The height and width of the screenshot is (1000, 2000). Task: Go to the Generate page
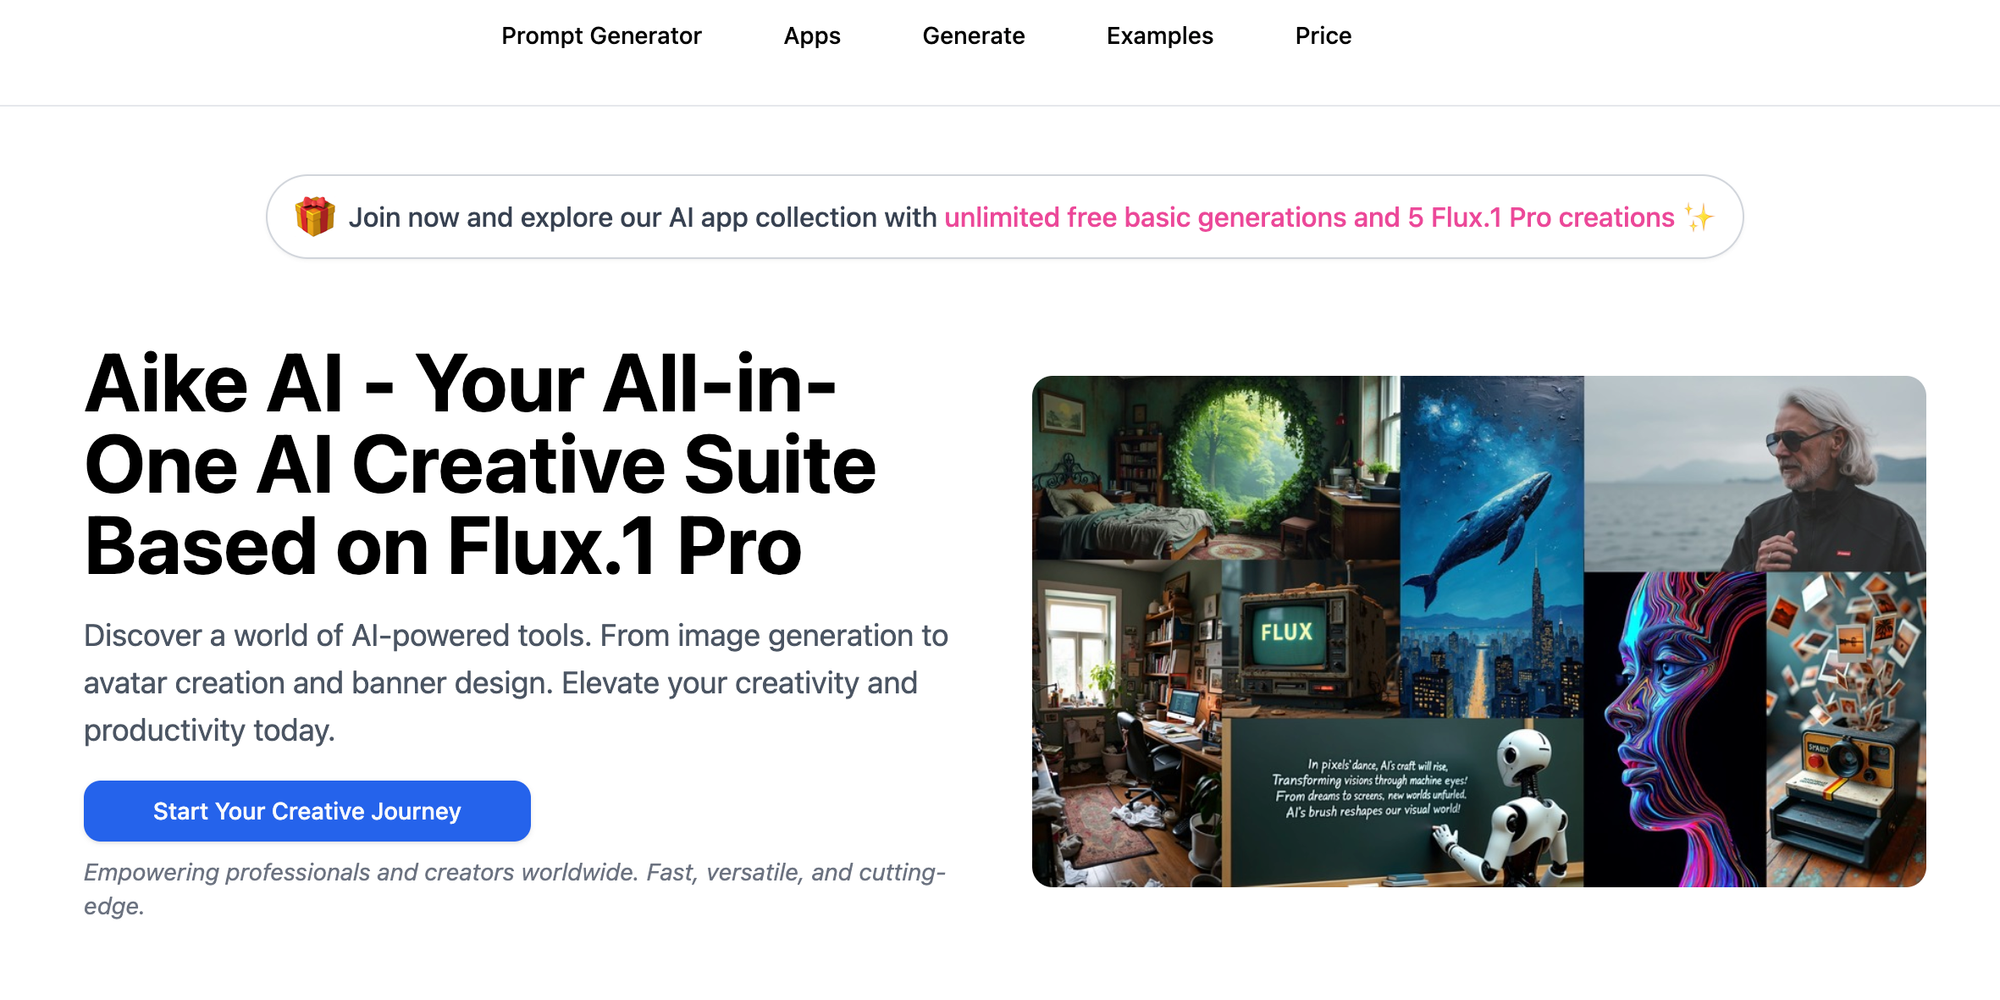tap(973, 36)
